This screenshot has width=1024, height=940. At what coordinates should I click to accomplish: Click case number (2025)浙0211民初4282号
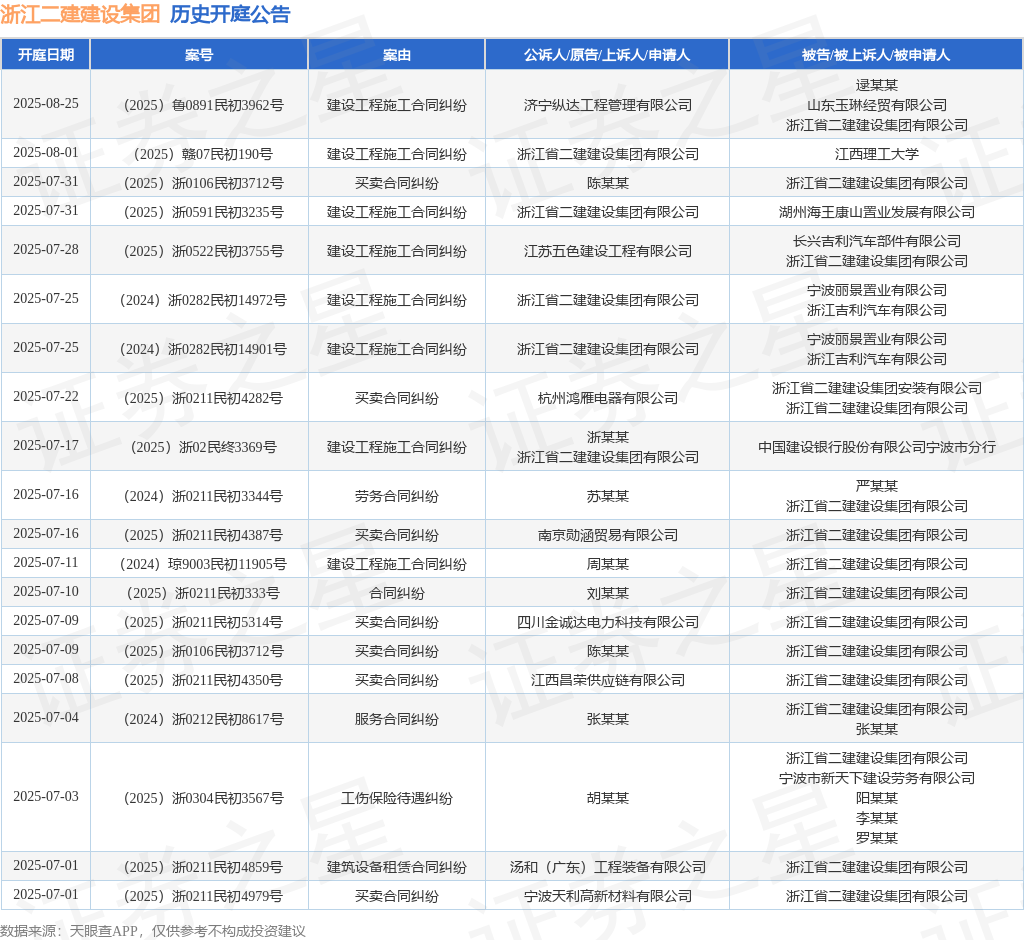click(203, 398)
